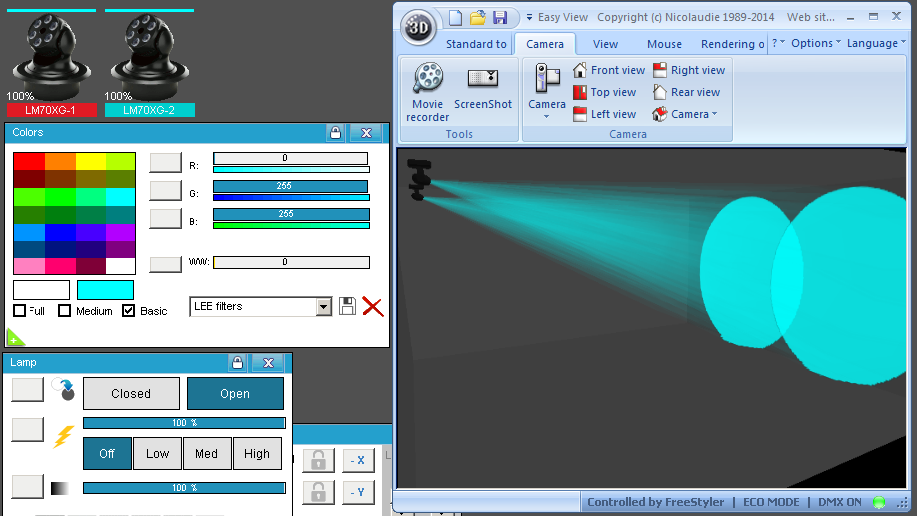This screenshot has width=917, height=516.
Task: Select the Camera ribbon tab
Action: point(545,44)
